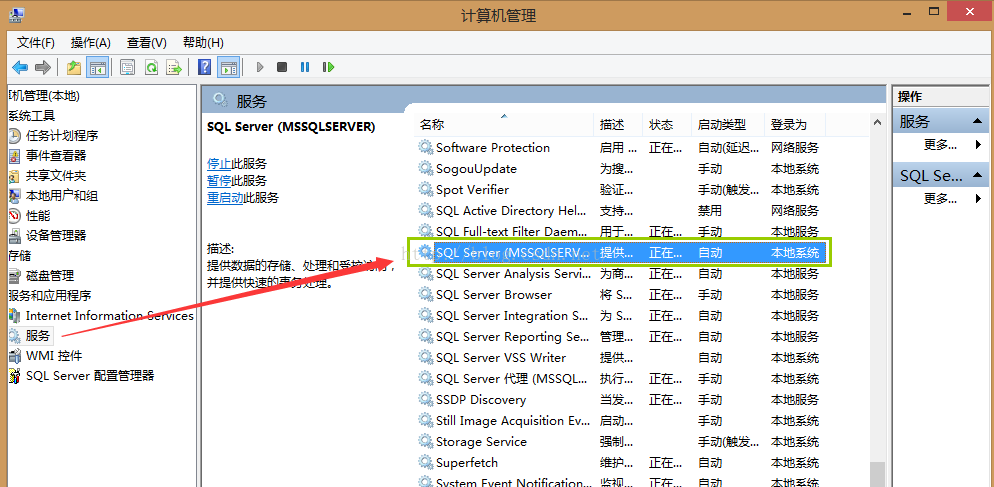Sort services by the 名称 column header
This screenshot has height=487, width=994.
(432, 125)
